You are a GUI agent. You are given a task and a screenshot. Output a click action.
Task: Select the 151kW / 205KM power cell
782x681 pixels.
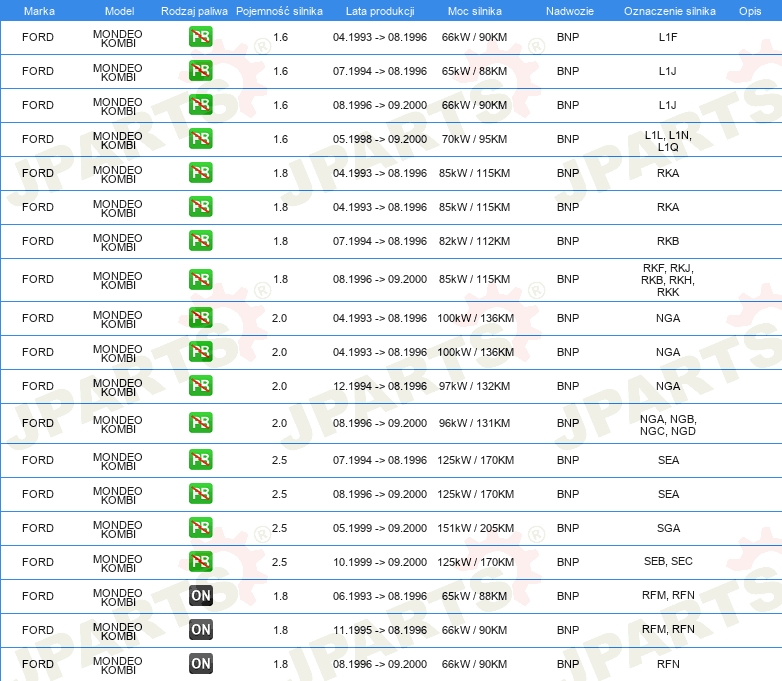475,528
